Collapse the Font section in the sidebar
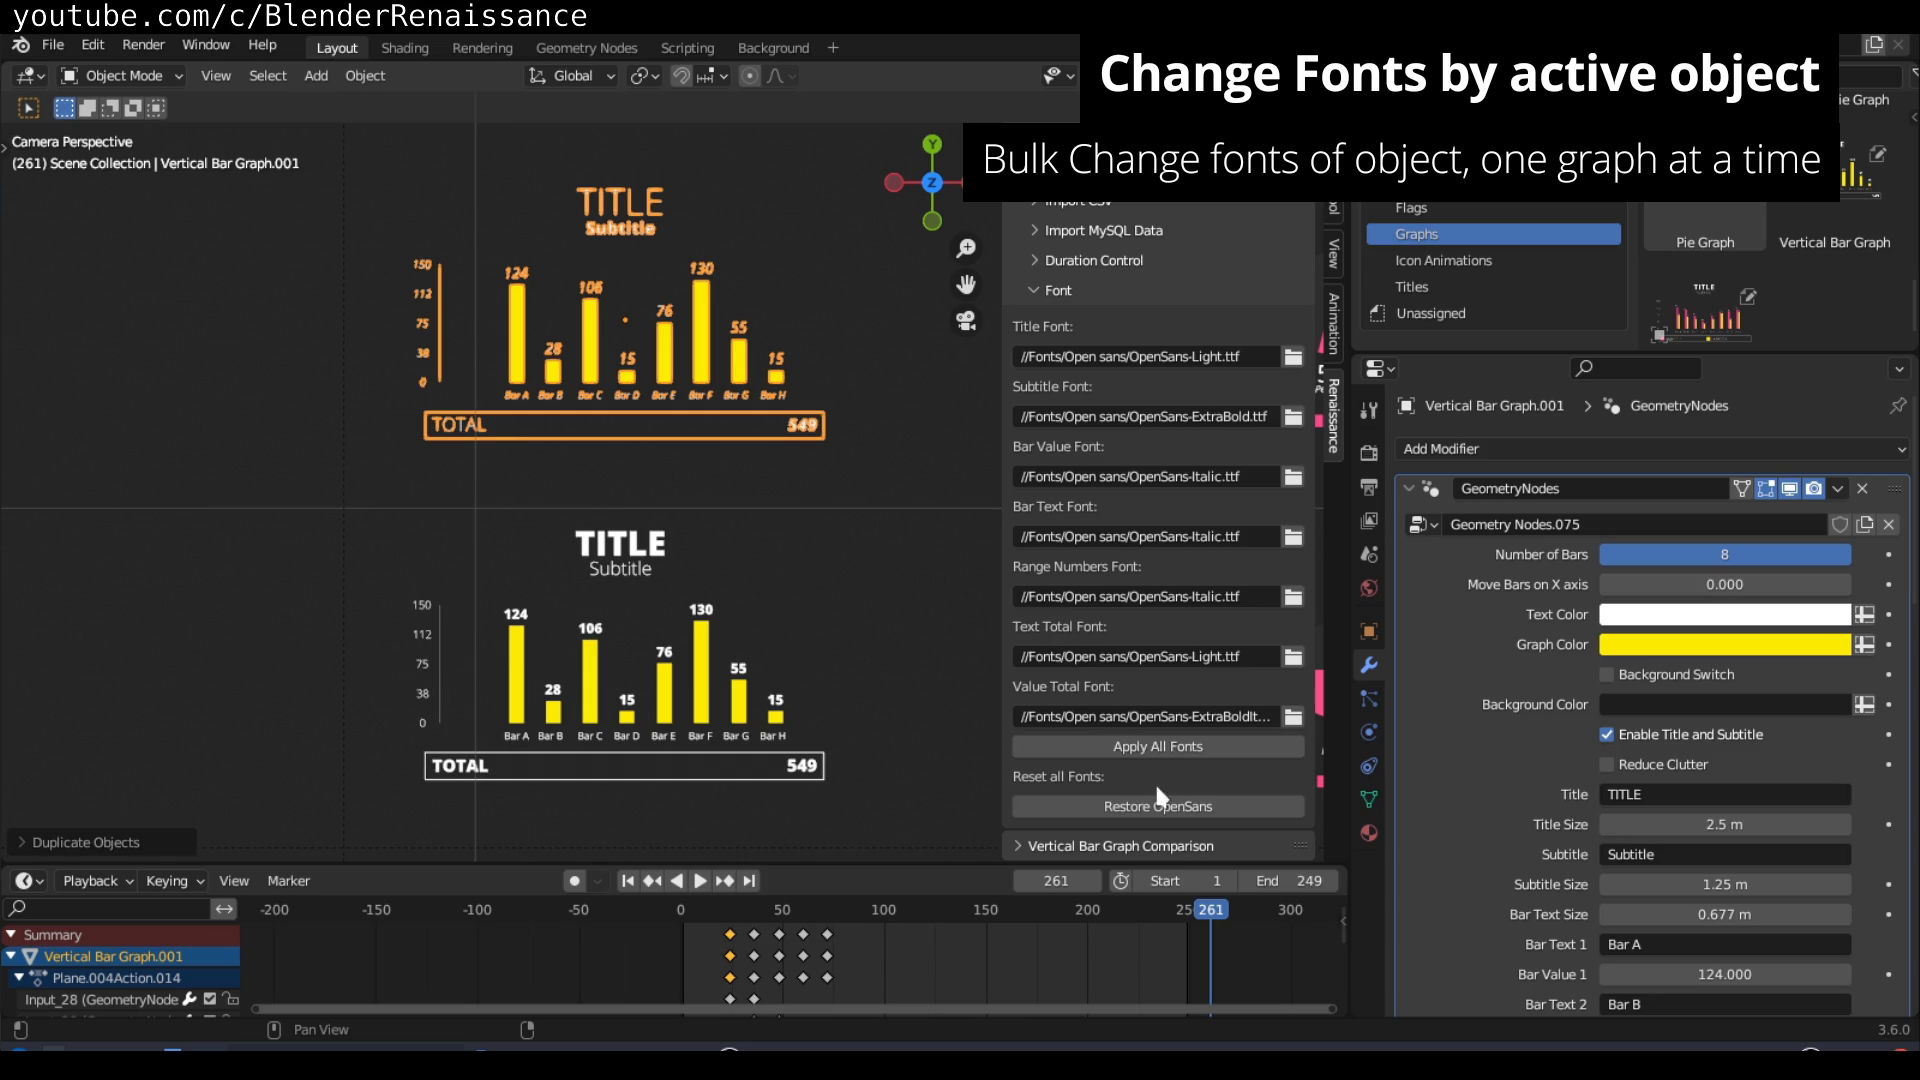 click(1034, 290)
